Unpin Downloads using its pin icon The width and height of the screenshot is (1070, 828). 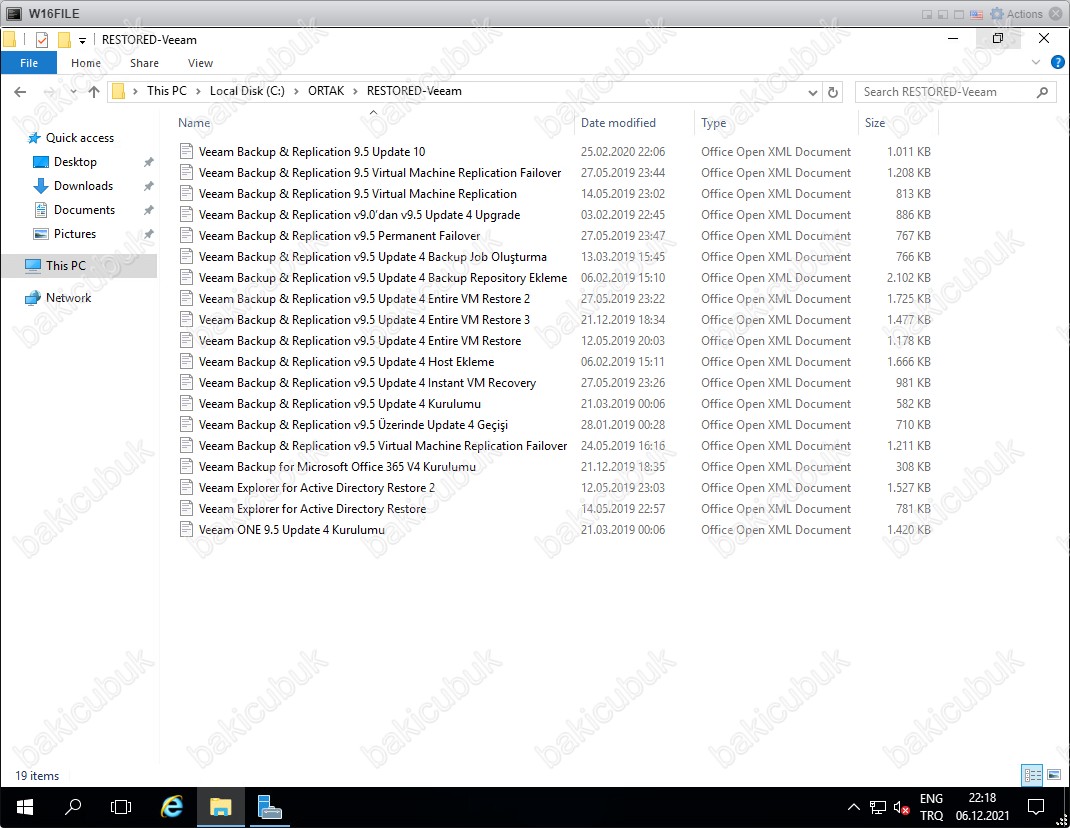tap(148, 186)
